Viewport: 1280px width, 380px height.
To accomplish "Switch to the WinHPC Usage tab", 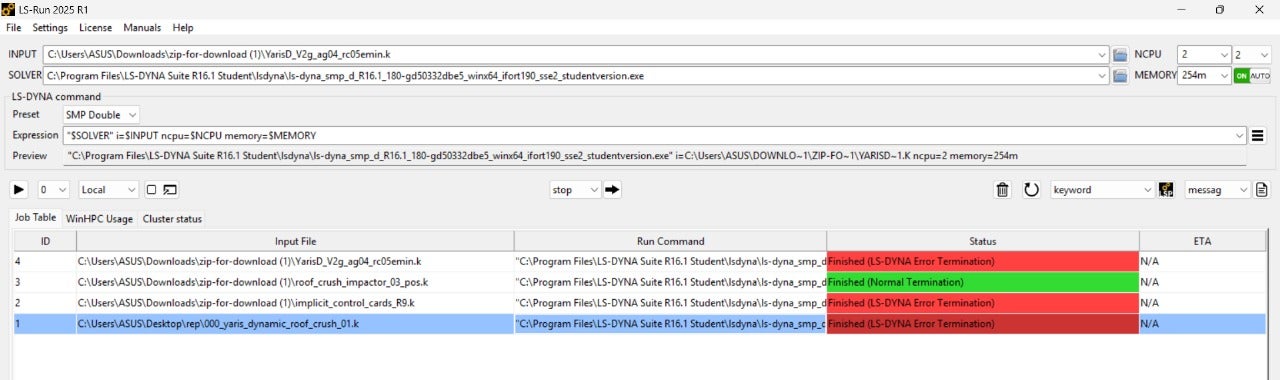I will coord(99,218).
